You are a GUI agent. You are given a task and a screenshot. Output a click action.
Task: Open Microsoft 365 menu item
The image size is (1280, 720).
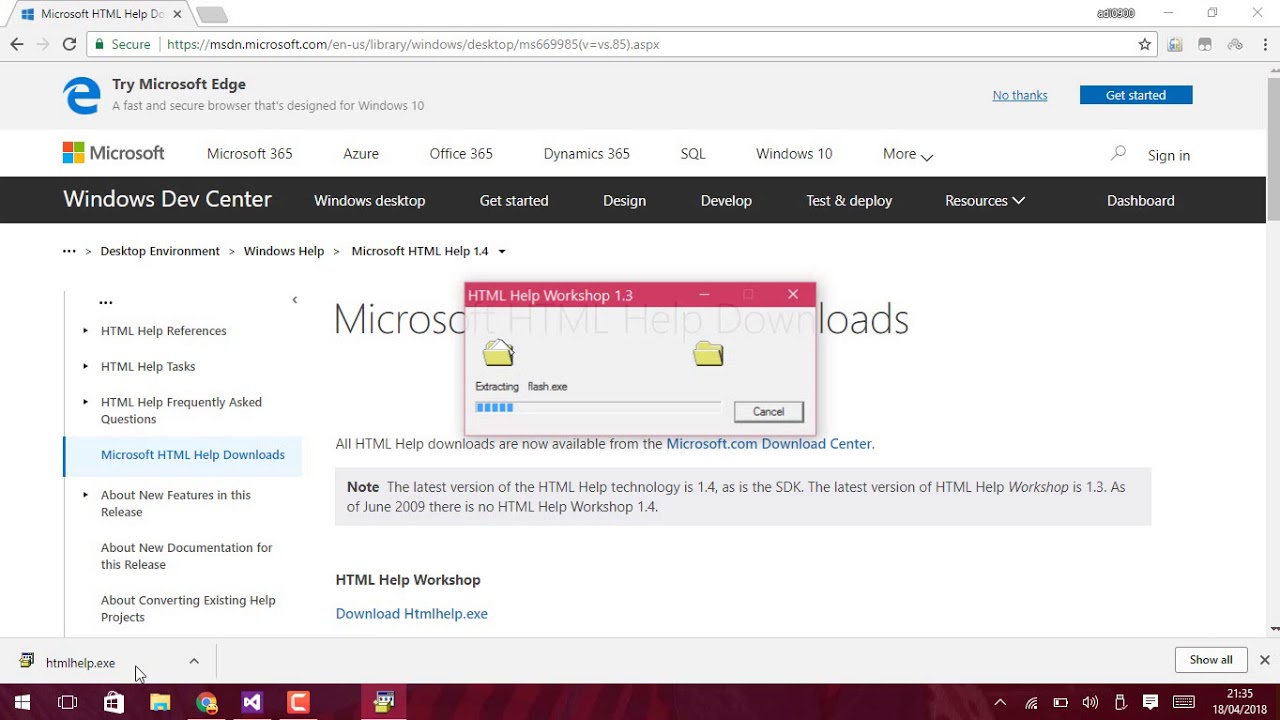(x=249, y=153)
